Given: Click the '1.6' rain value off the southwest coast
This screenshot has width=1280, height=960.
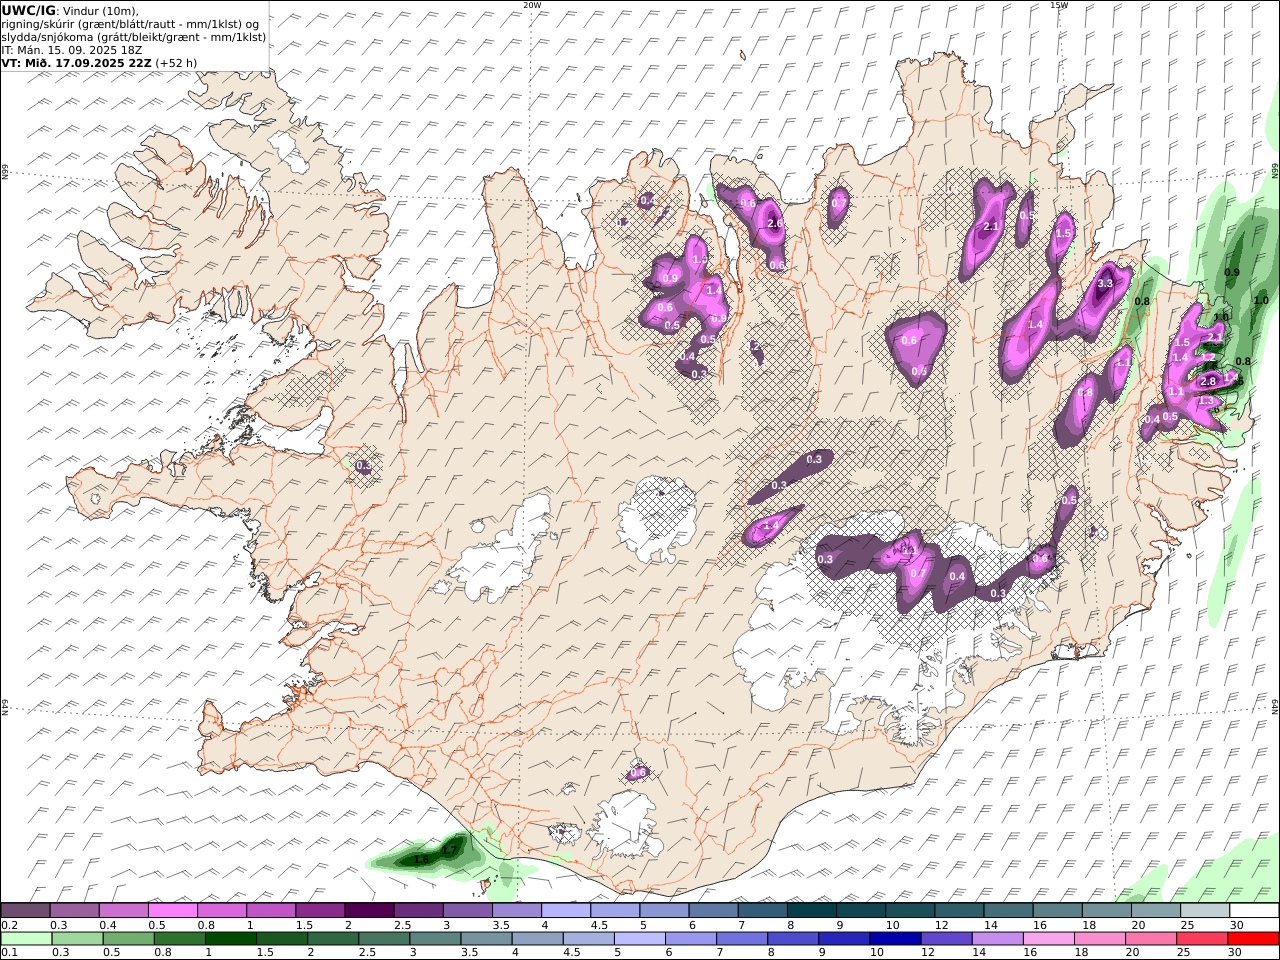Looking at the screenshot, I should 421,859.
